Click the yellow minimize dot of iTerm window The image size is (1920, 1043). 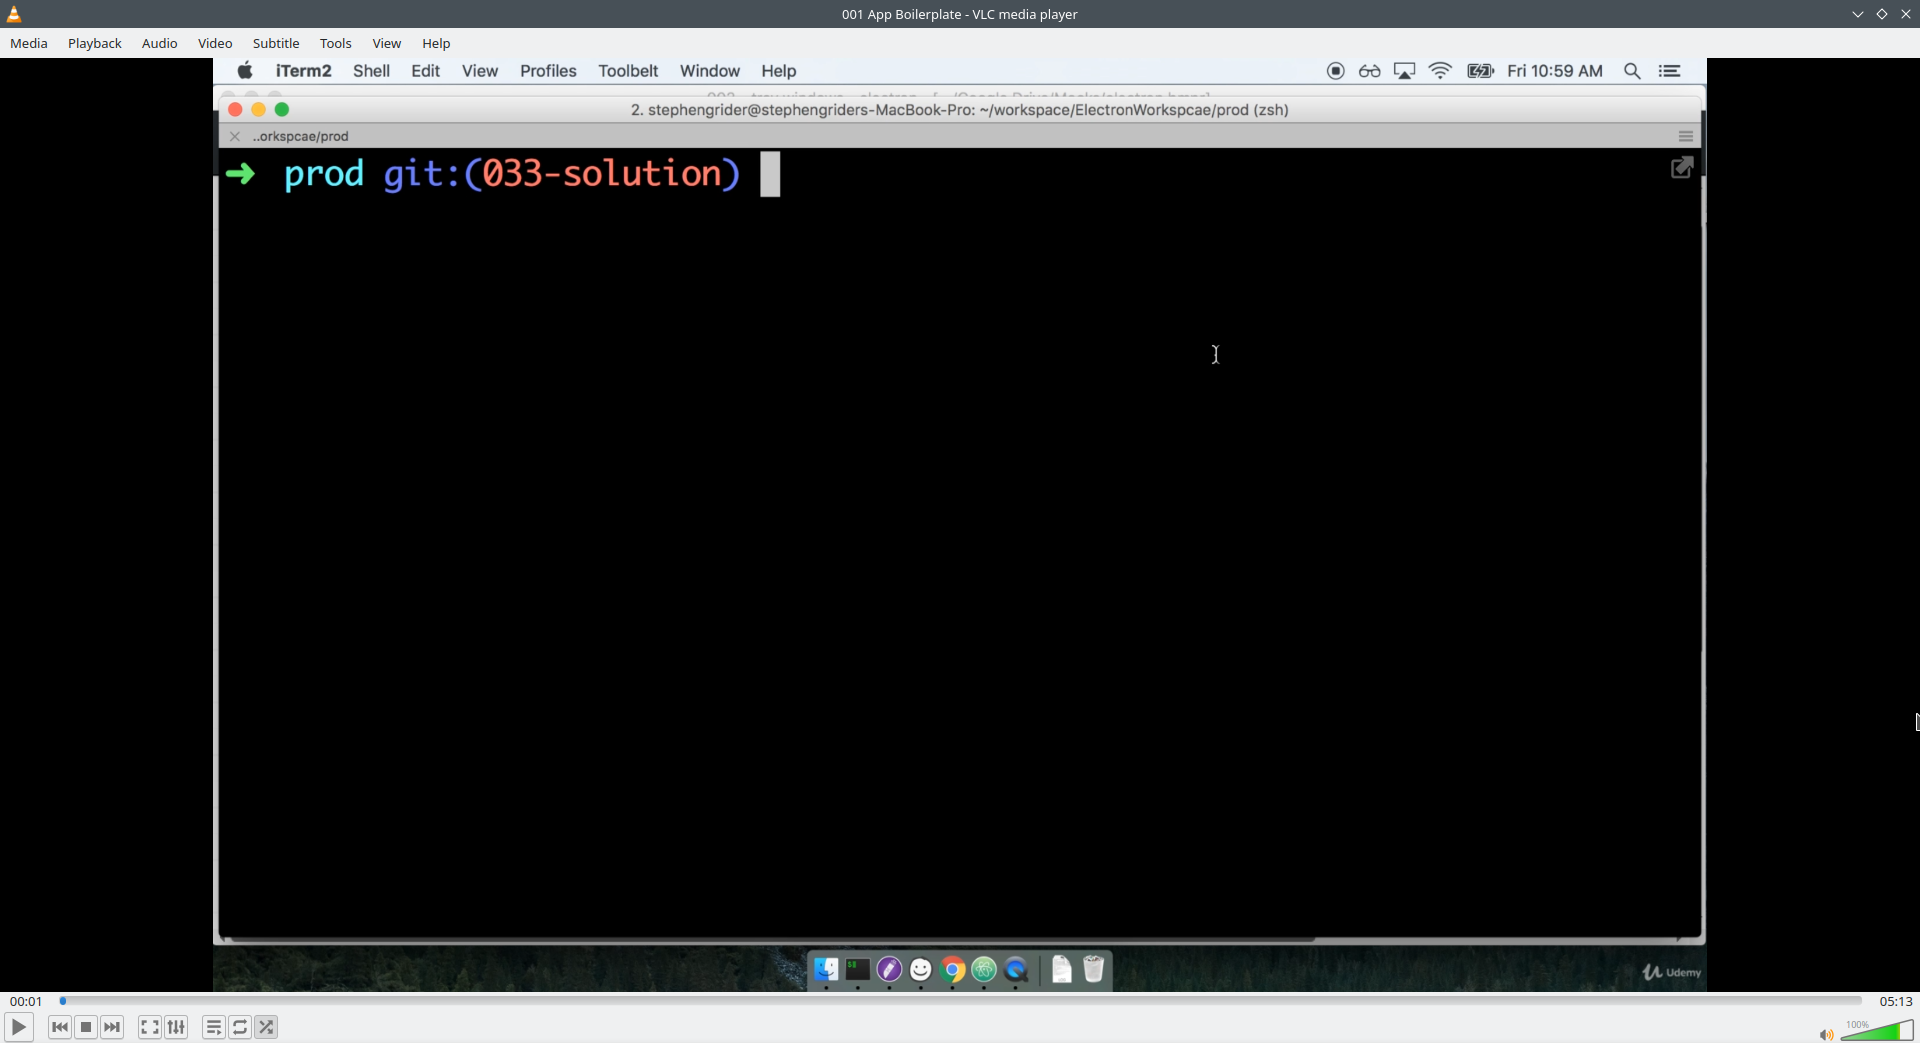258,109
